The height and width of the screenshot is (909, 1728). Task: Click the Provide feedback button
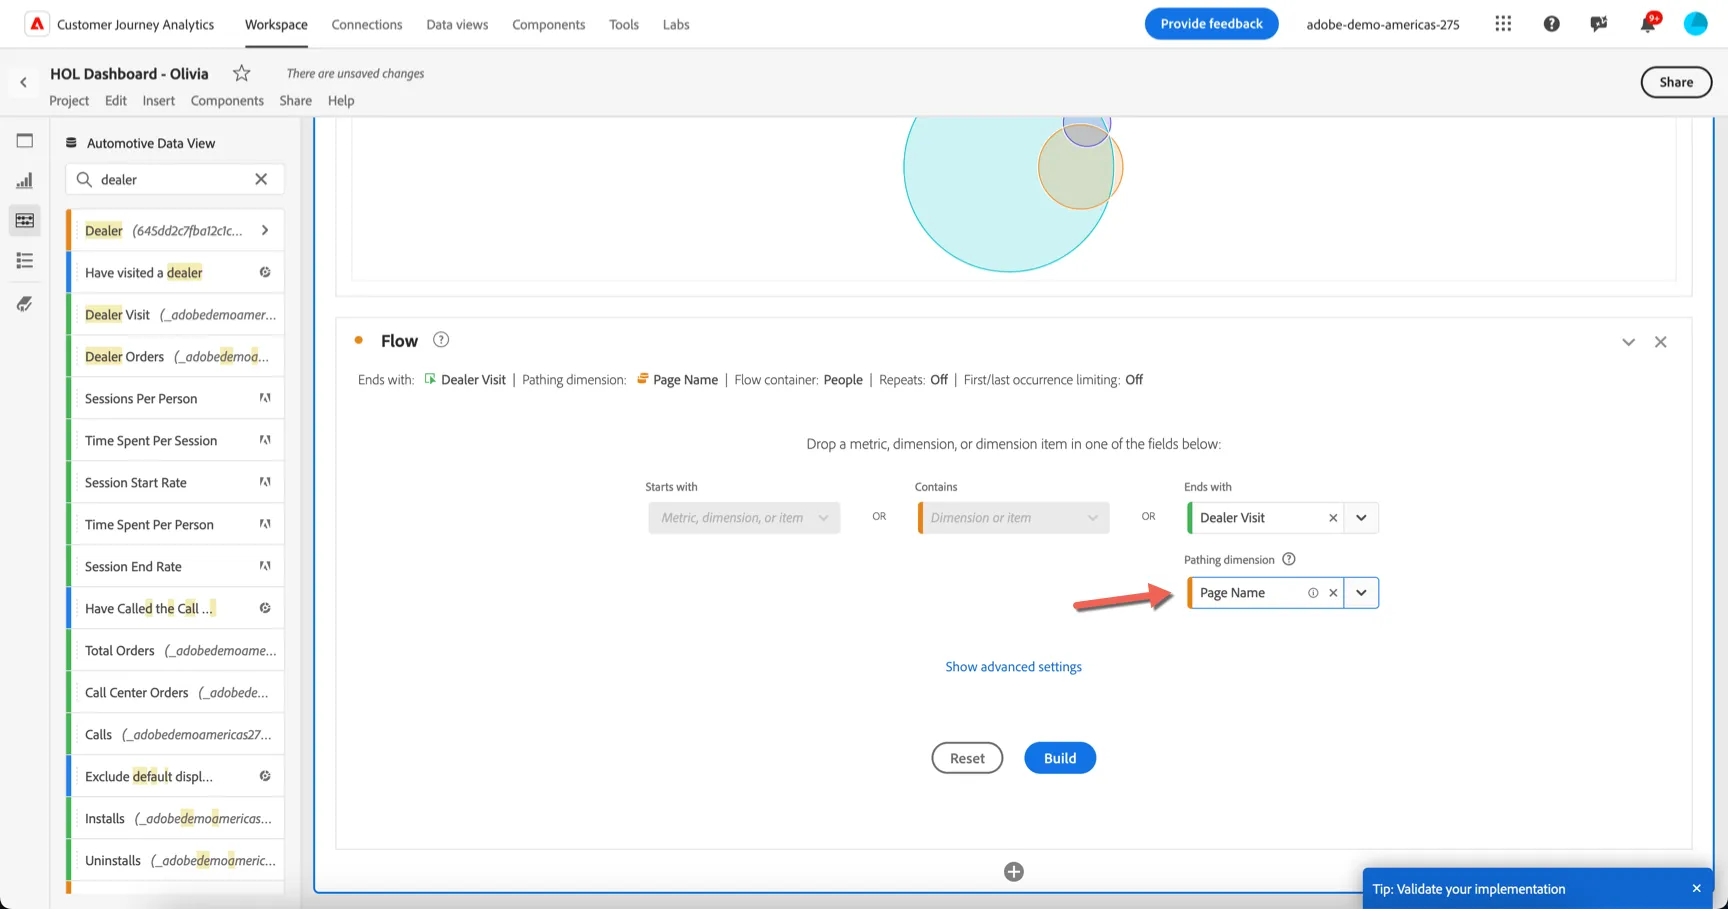(x=1211, y=24)
